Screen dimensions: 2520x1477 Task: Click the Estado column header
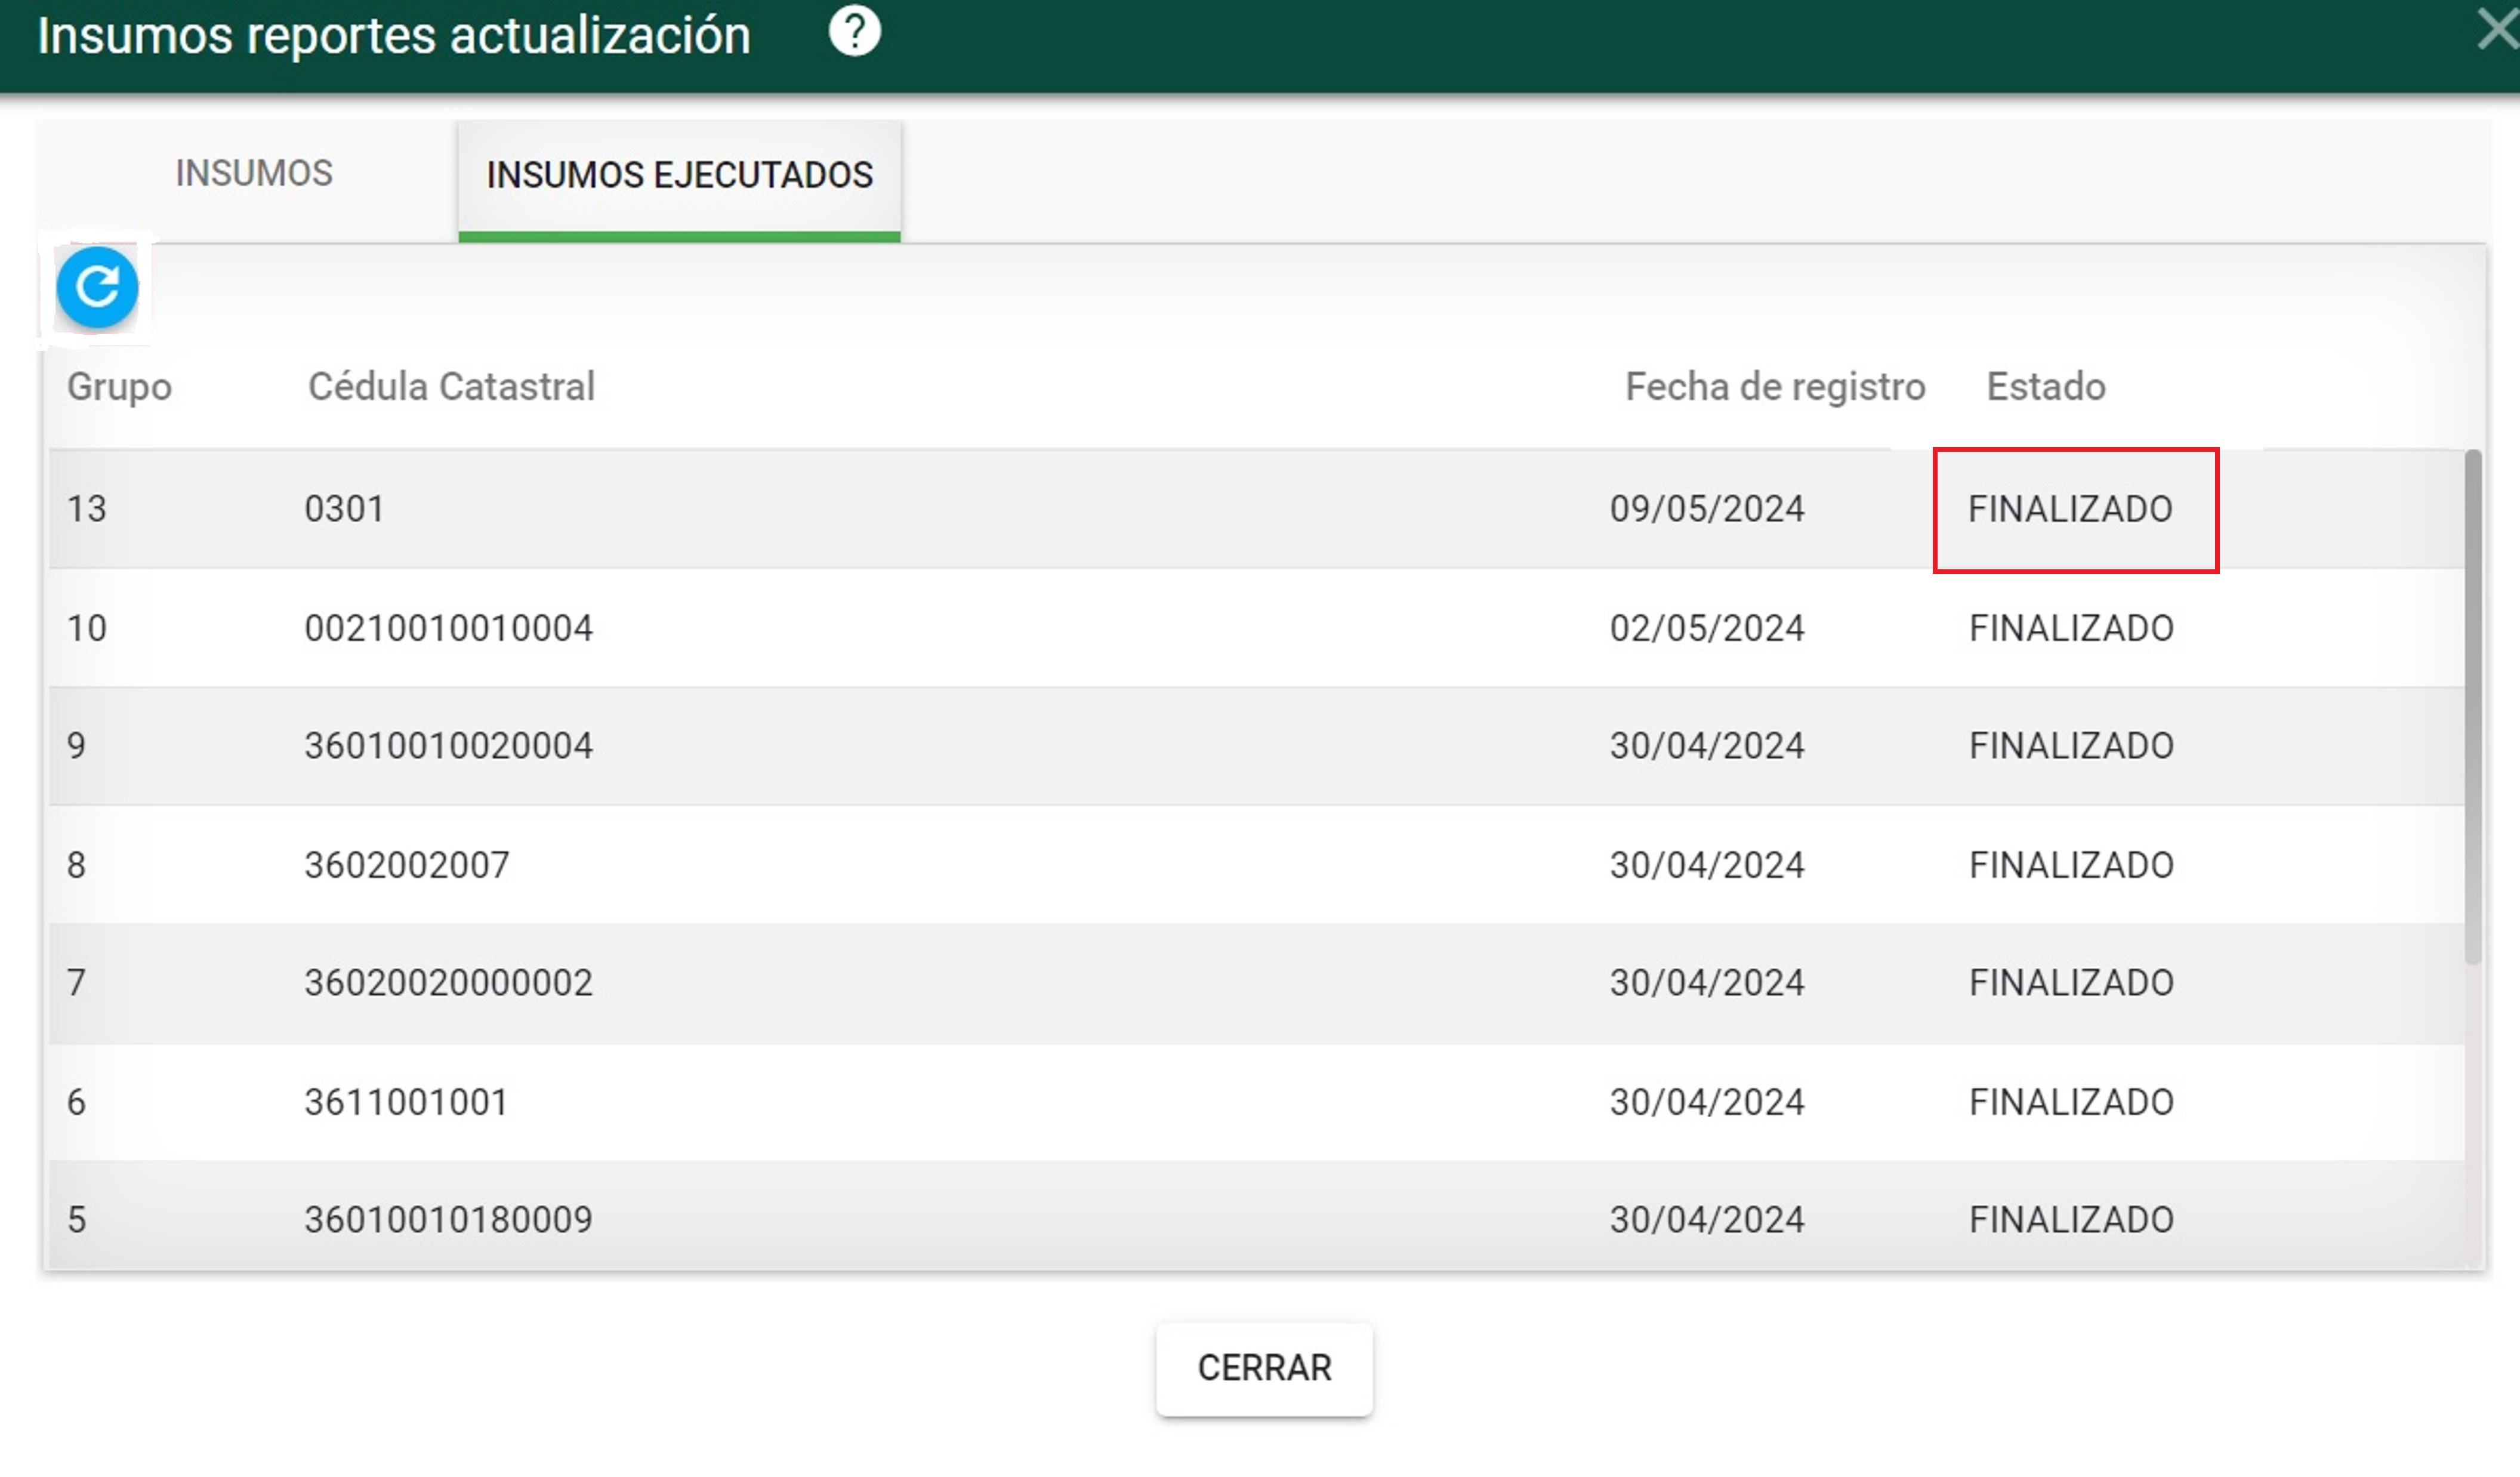pyautogui.click(x=2045, y=387)
